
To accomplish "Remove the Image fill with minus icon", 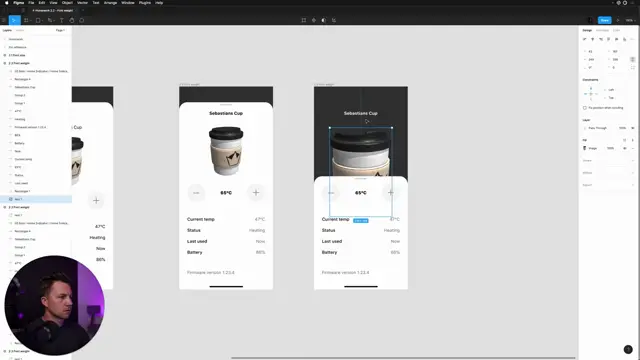I will [x=633, y=148].
